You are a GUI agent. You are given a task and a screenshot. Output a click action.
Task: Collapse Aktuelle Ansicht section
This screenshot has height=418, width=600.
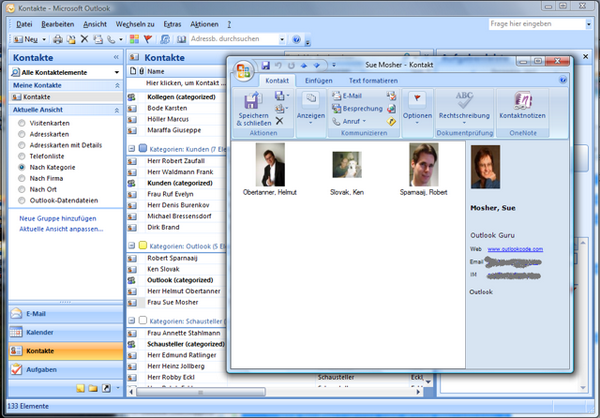pos(117,110)
